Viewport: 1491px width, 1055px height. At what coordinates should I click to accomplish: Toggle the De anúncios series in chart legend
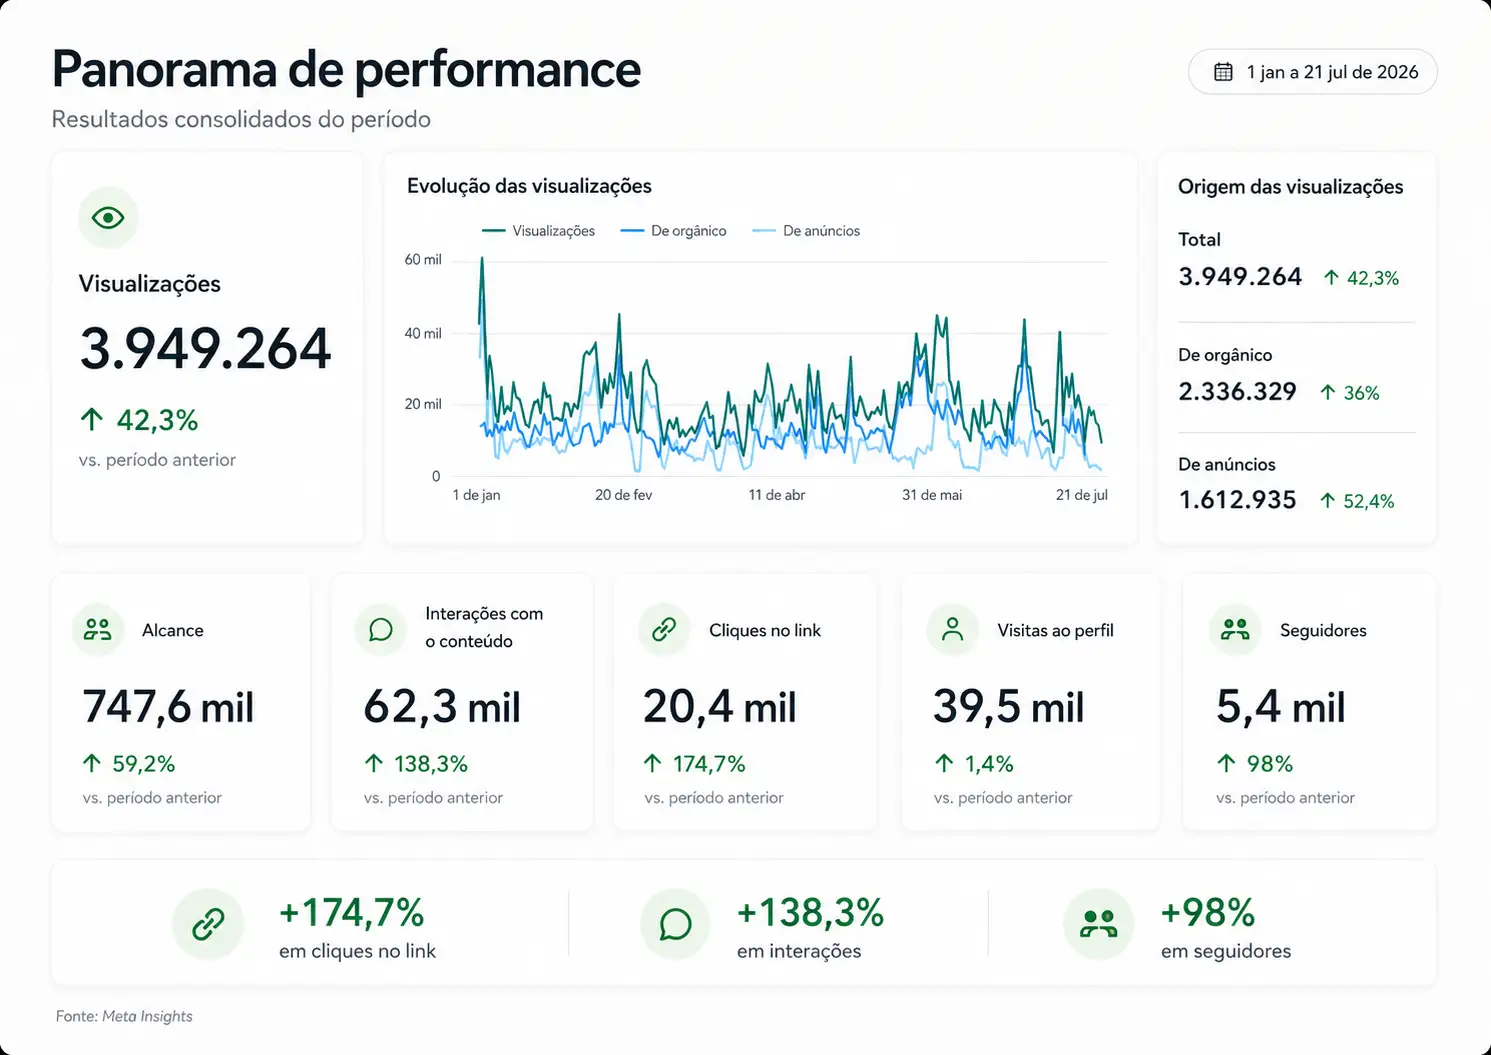(806, 231)
